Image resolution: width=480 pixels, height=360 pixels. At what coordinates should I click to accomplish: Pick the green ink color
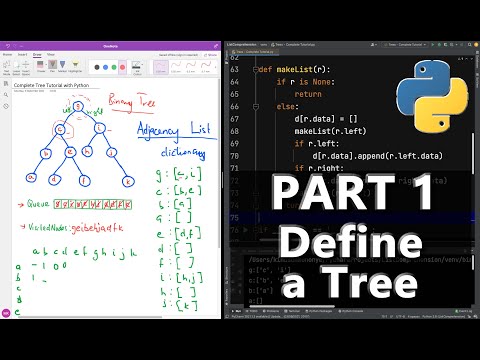(x=114, y=67)
